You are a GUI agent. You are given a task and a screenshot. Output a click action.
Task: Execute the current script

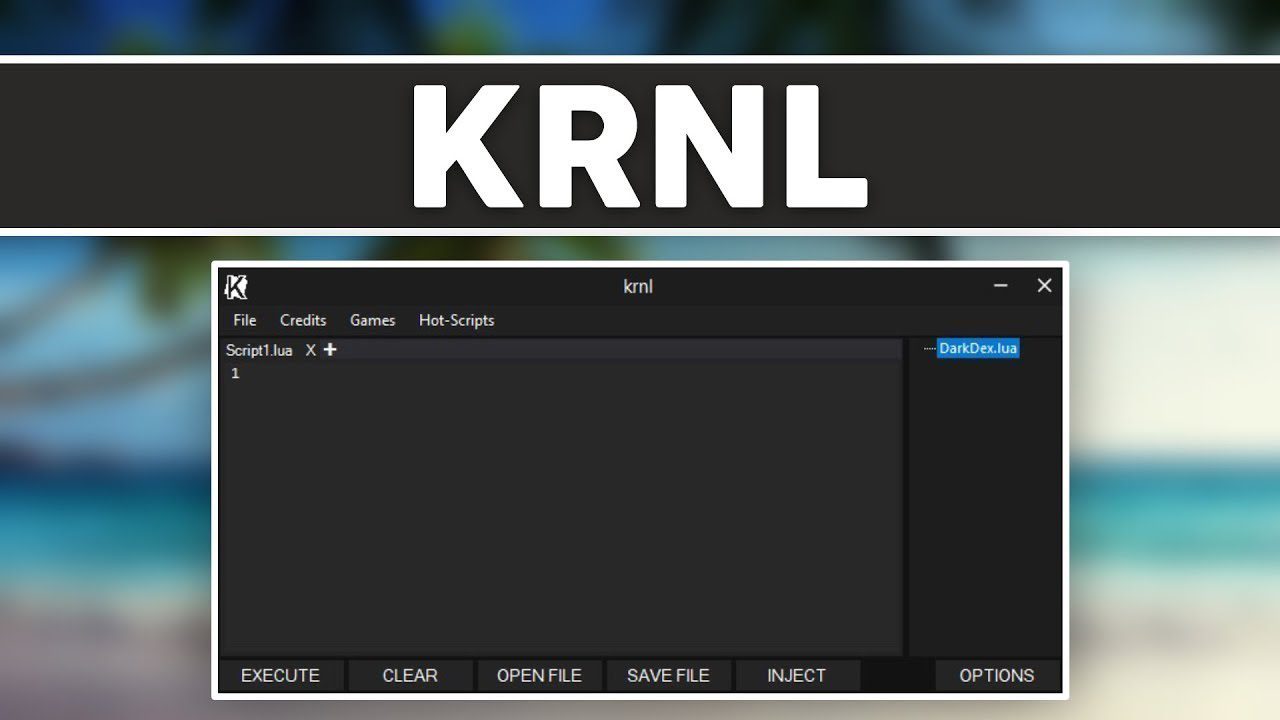pyautogui.click(x=280, y=675)
